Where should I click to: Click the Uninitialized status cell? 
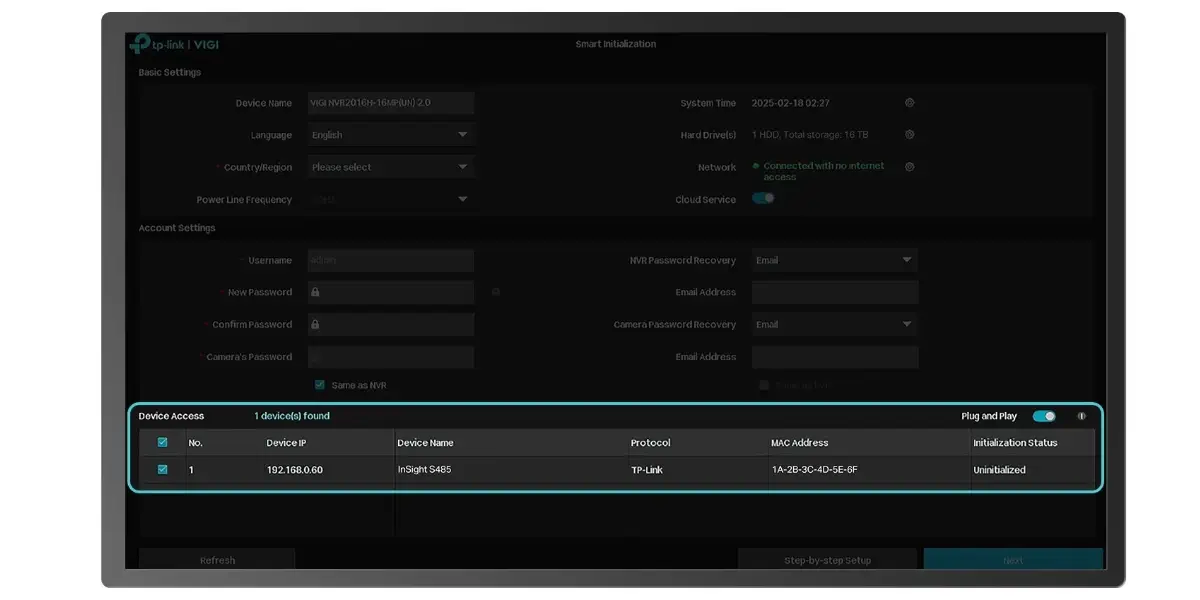point(999,470)
